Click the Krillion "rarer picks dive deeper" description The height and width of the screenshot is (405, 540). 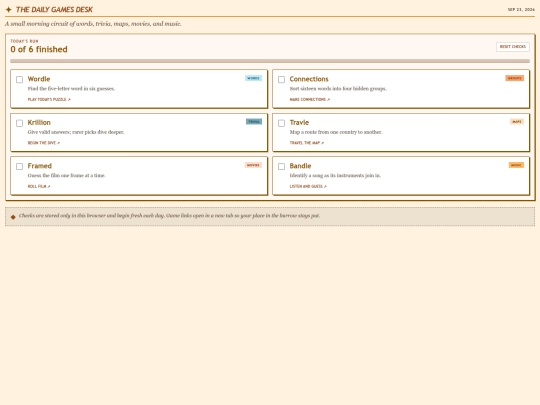(x=76, y=132)
